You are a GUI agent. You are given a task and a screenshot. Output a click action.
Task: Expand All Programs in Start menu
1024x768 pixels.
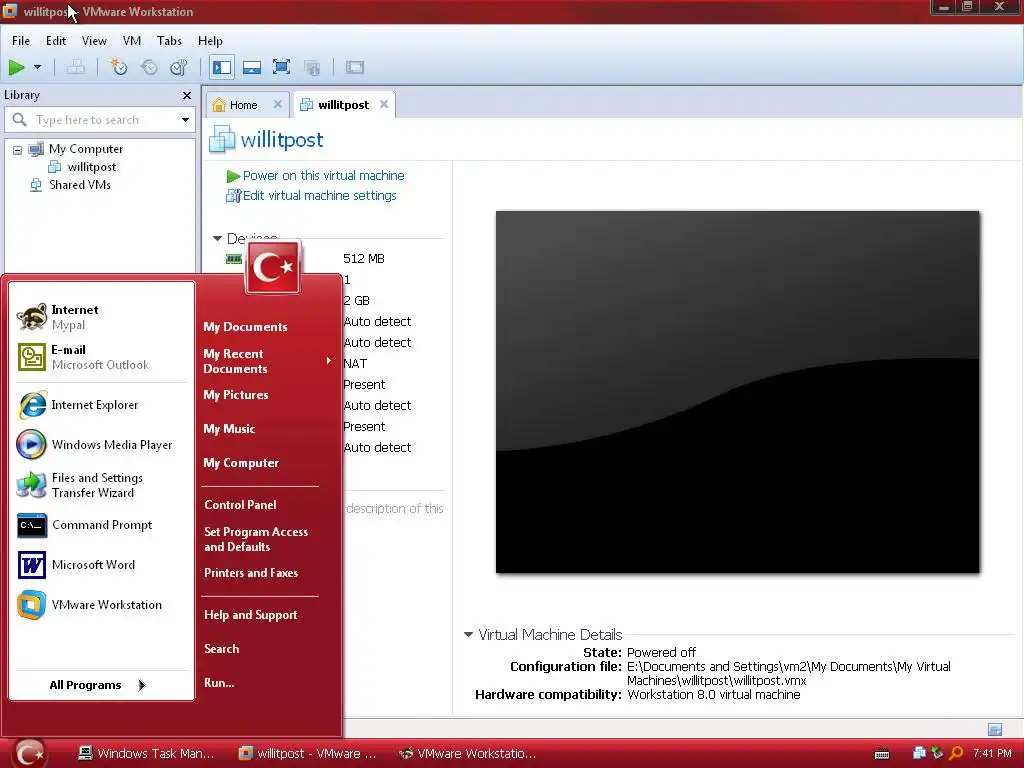[x=98, y=685]
